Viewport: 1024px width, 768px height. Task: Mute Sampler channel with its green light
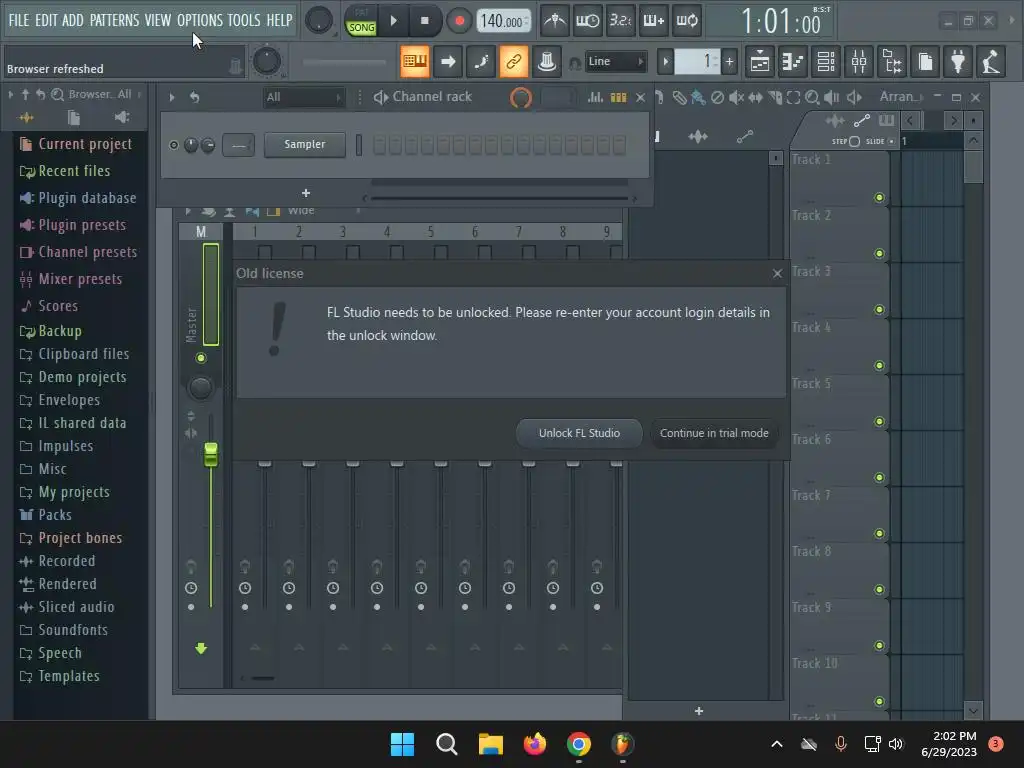(x=173, y=145)
